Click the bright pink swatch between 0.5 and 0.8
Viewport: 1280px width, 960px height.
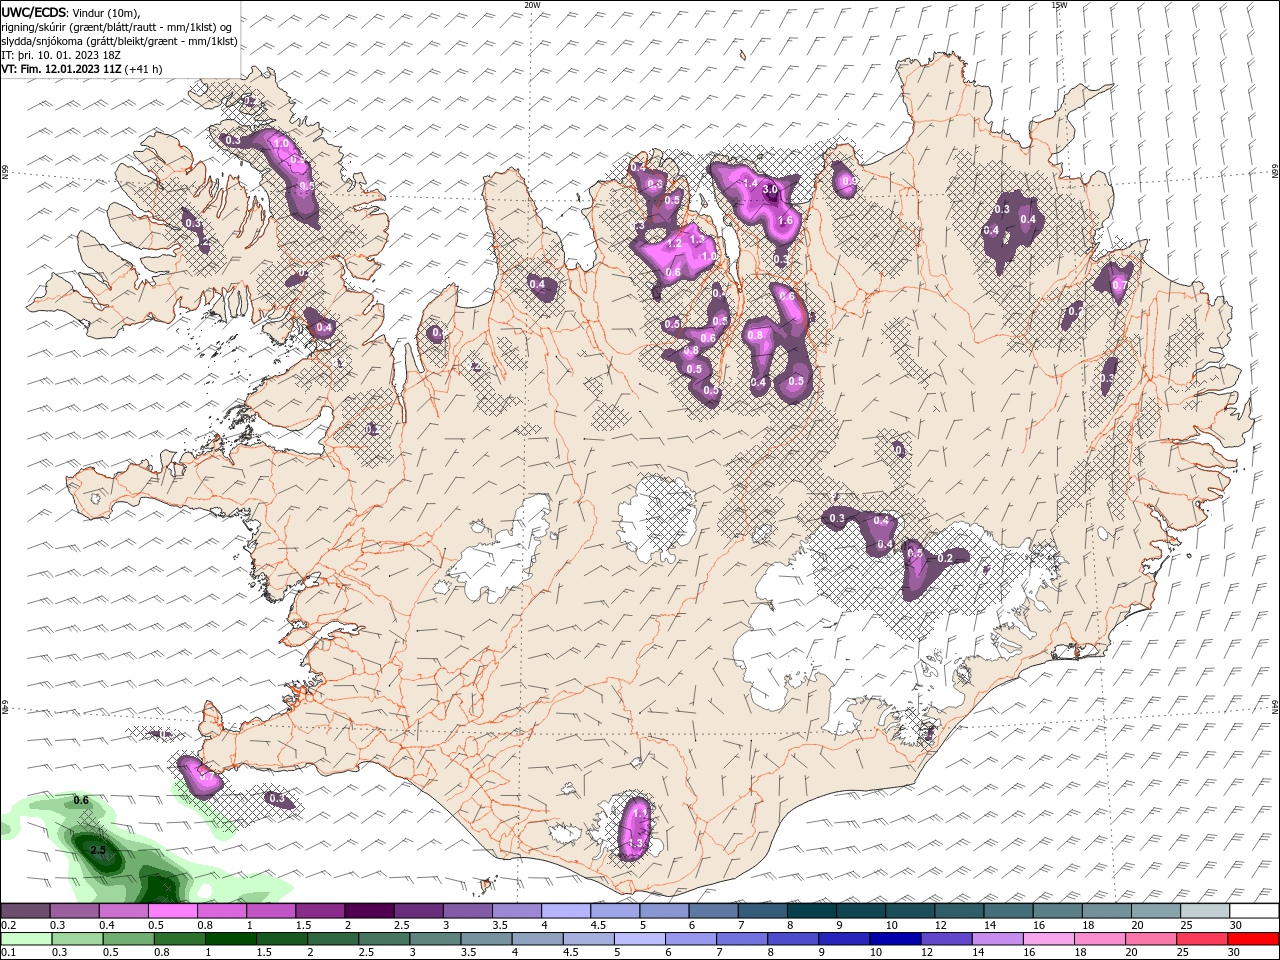coord(172,910)
